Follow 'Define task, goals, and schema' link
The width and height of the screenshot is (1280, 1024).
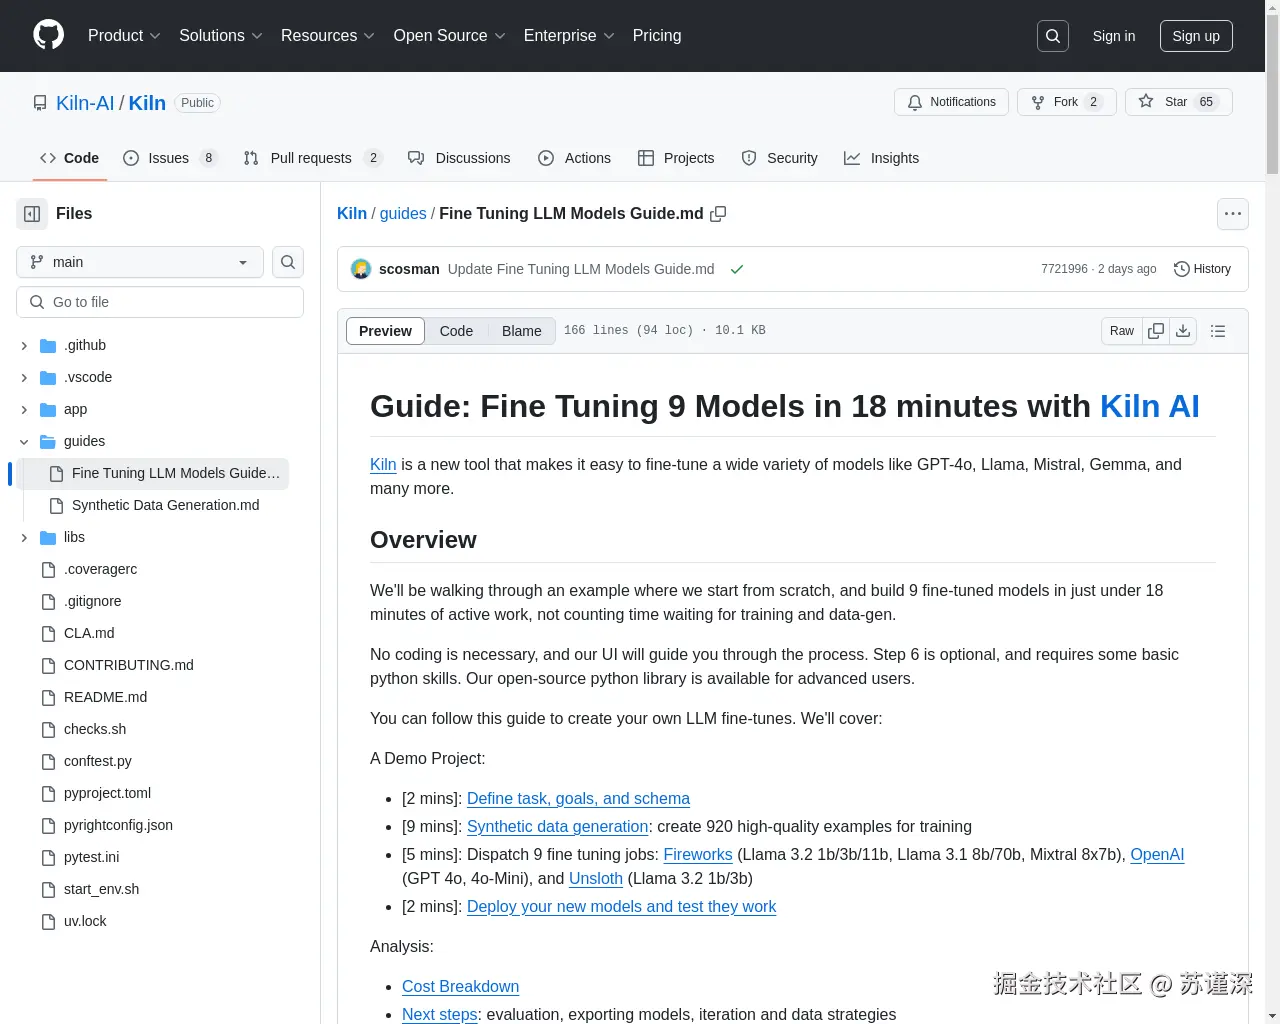(x=578, y=799)
